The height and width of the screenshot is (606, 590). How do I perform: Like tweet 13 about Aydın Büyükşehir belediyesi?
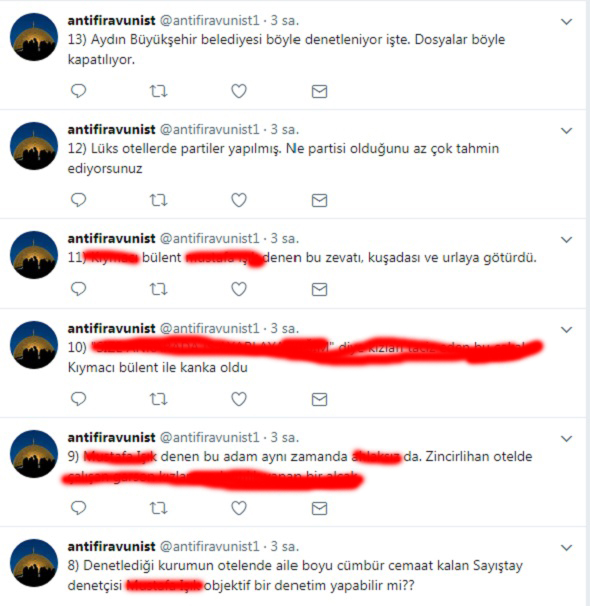(x=239, y=91)
